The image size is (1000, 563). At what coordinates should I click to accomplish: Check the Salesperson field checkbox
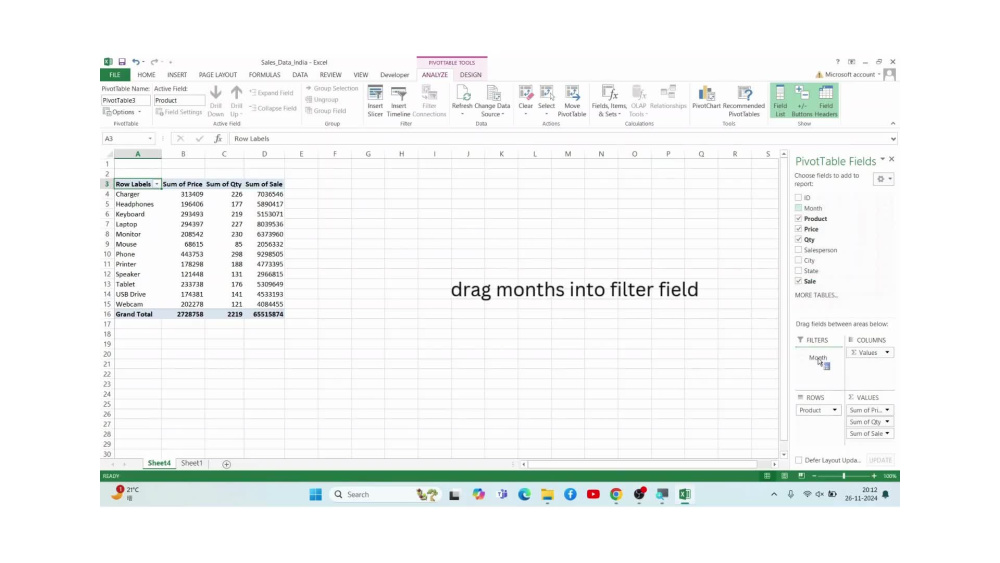798,250
